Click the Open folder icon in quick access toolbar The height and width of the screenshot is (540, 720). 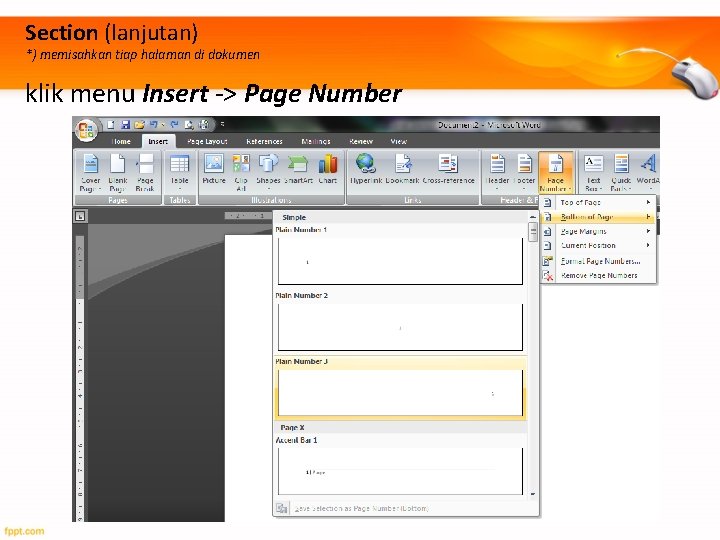(x=139, y=124)
